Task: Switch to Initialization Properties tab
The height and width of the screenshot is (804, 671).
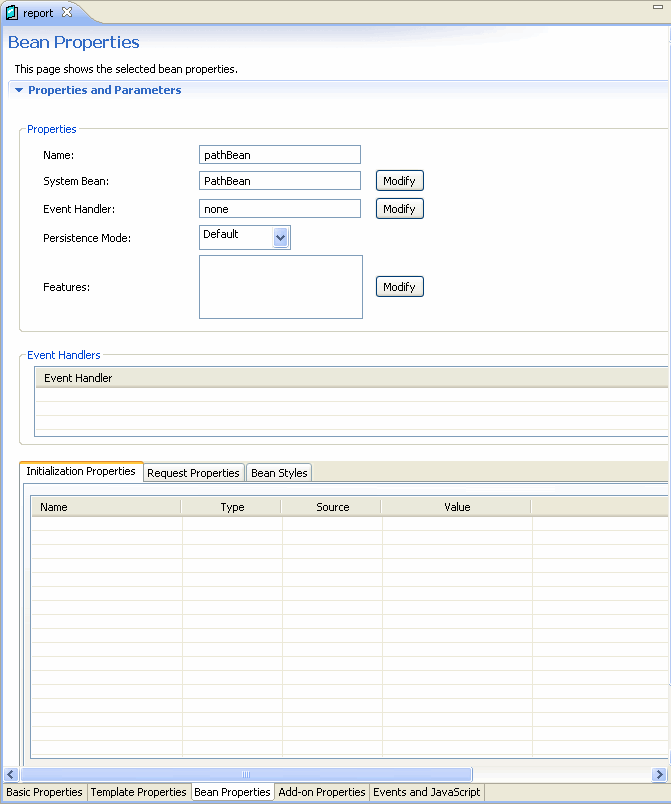Action: 81,471
